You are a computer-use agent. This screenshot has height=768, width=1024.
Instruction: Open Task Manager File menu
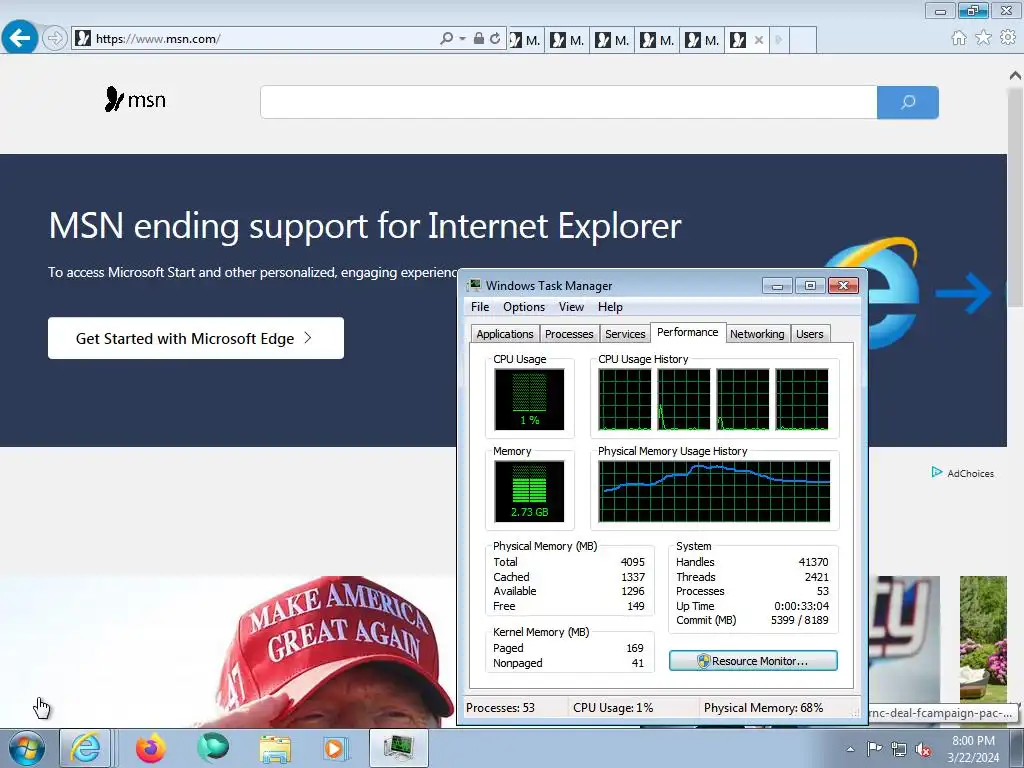point(480,307)
